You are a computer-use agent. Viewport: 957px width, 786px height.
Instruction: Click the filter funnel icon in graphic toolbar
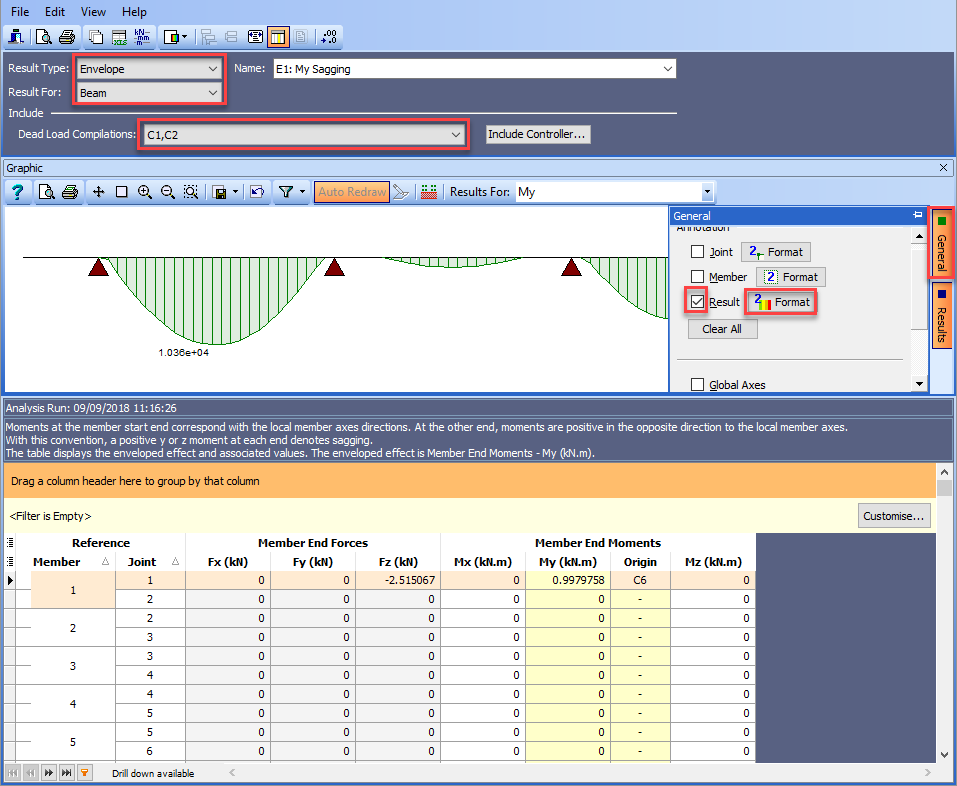point(286,192)
